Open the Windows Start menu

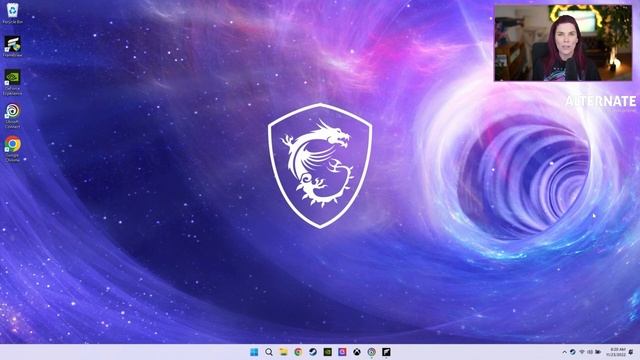tap(254, 352)
